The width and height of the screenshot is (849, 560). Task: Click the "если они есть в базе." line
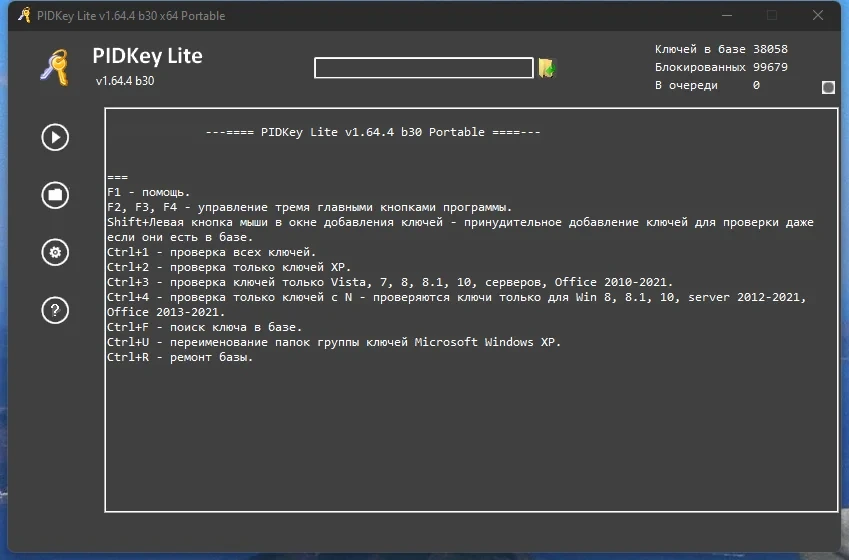pos(180,237)
